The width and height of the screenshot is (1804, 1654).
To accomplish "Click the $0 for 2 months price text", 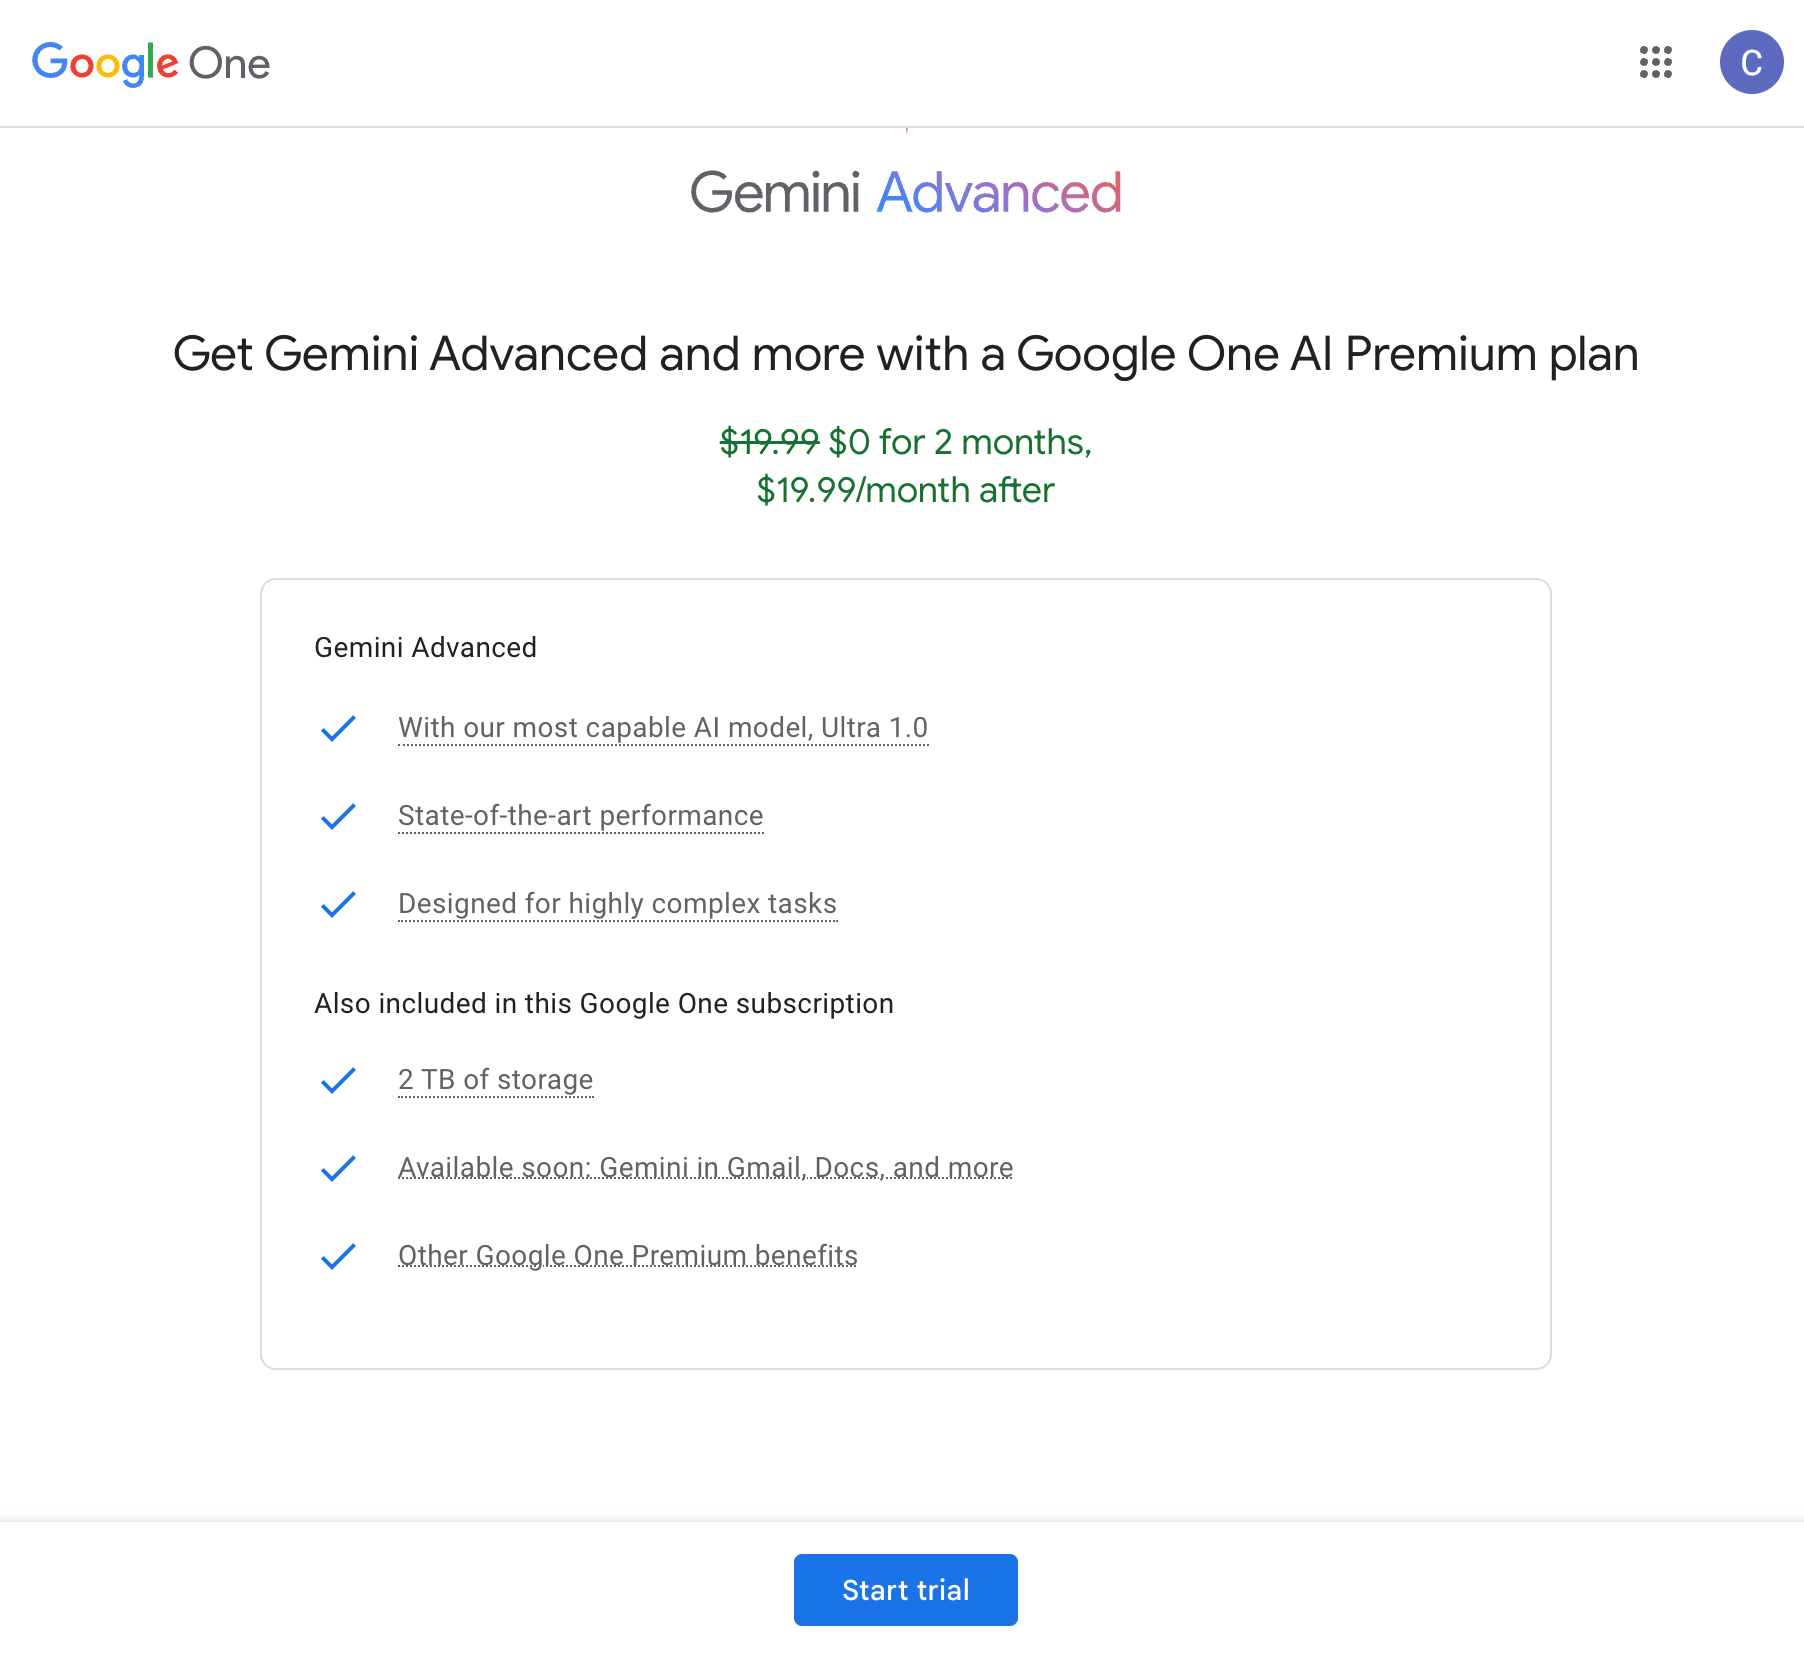I will pos(960,442).
